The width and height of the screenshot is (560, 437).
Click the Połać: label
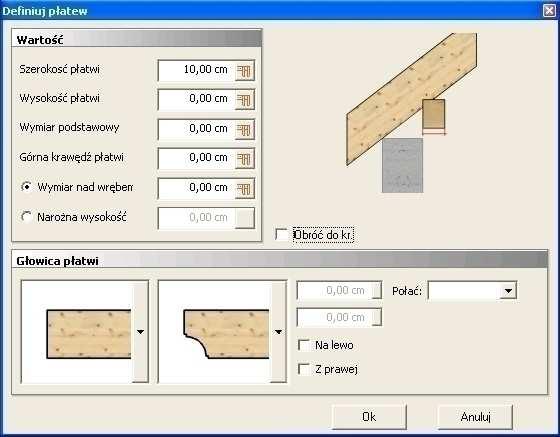click(x=407, y=291)
